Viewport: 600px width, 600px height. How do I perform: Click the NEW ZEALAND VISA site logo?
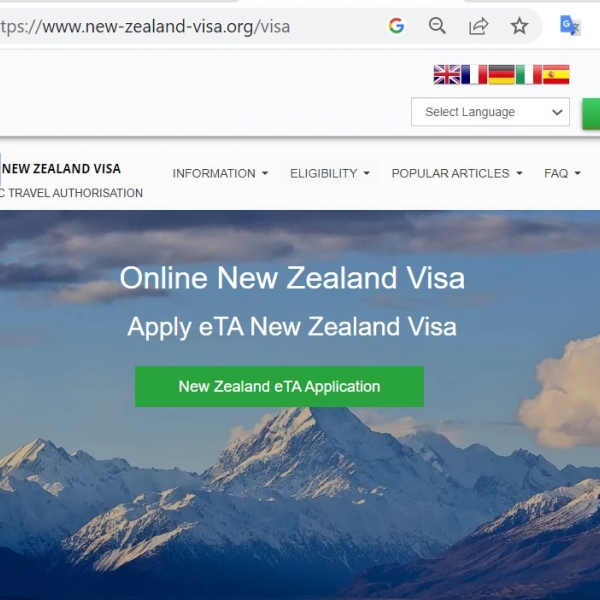[61, 169]
